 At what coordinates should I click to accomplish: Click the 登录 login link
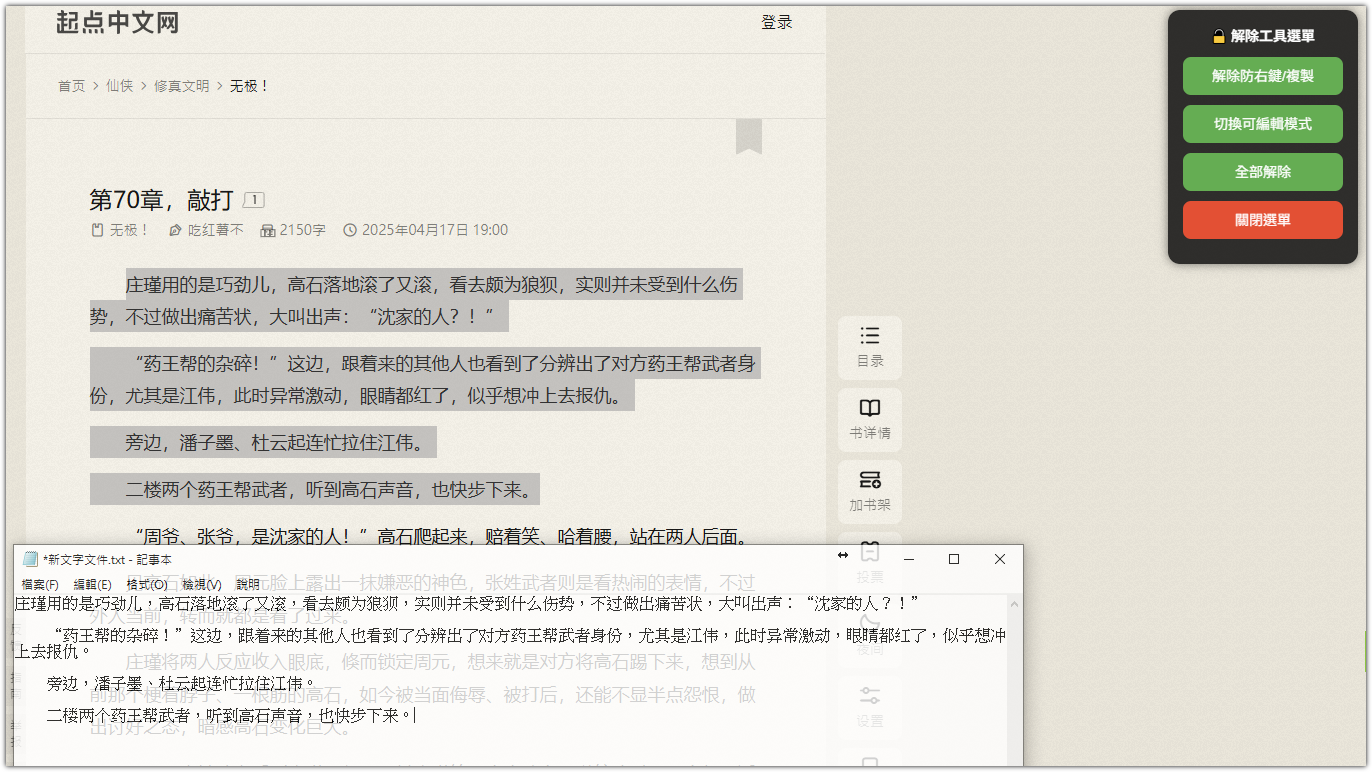point(777,22)
